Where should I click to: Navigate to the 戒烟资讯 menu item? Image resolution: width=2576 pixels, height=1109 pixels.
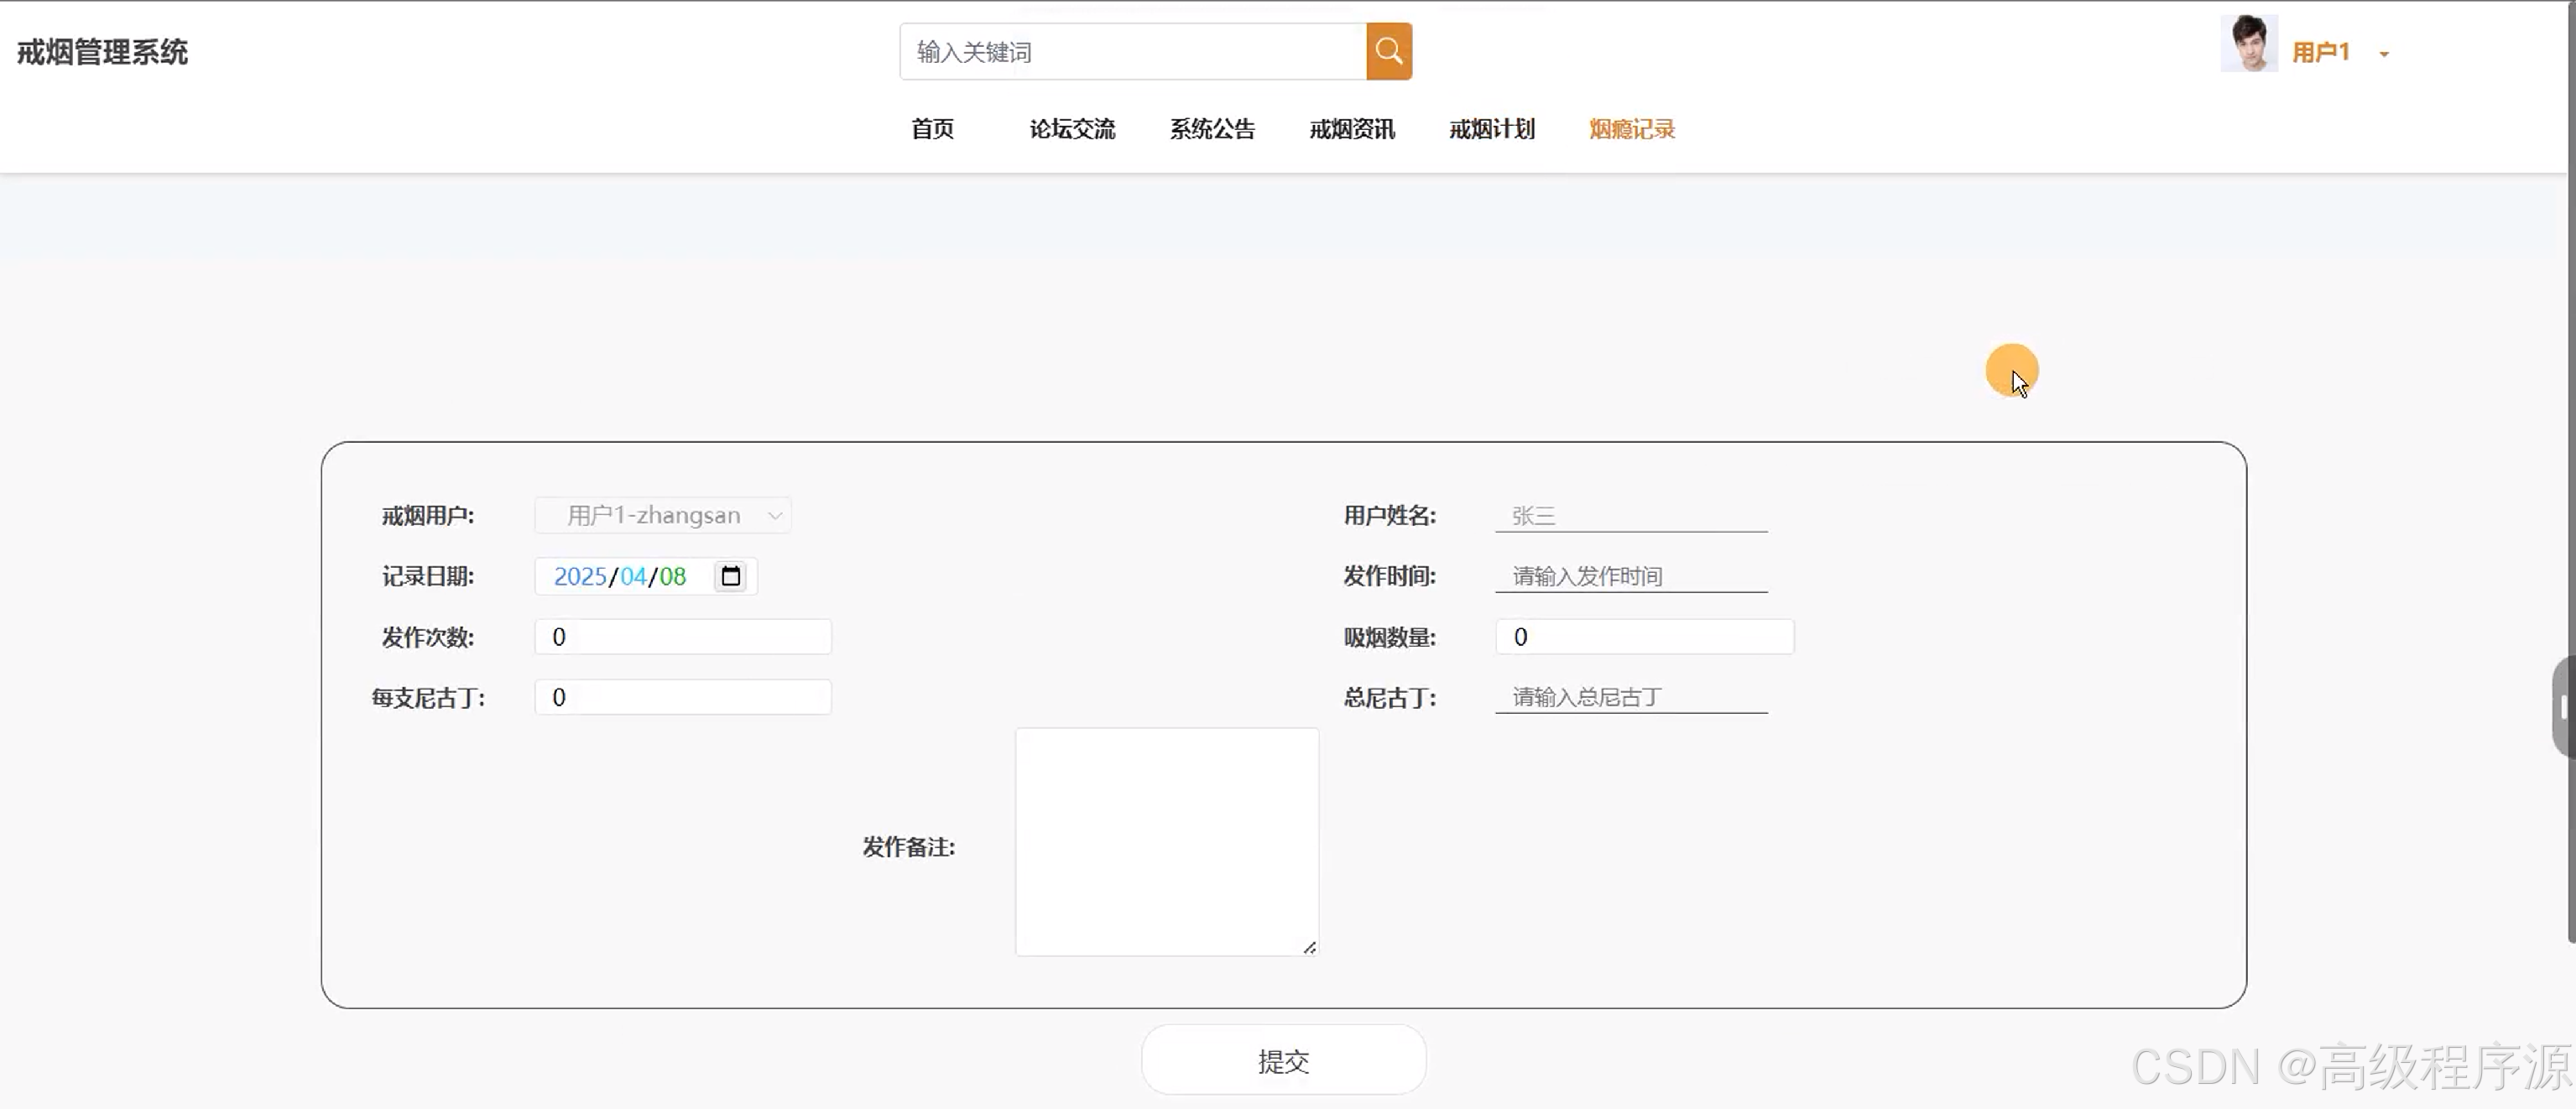(x=1352, y=129)
